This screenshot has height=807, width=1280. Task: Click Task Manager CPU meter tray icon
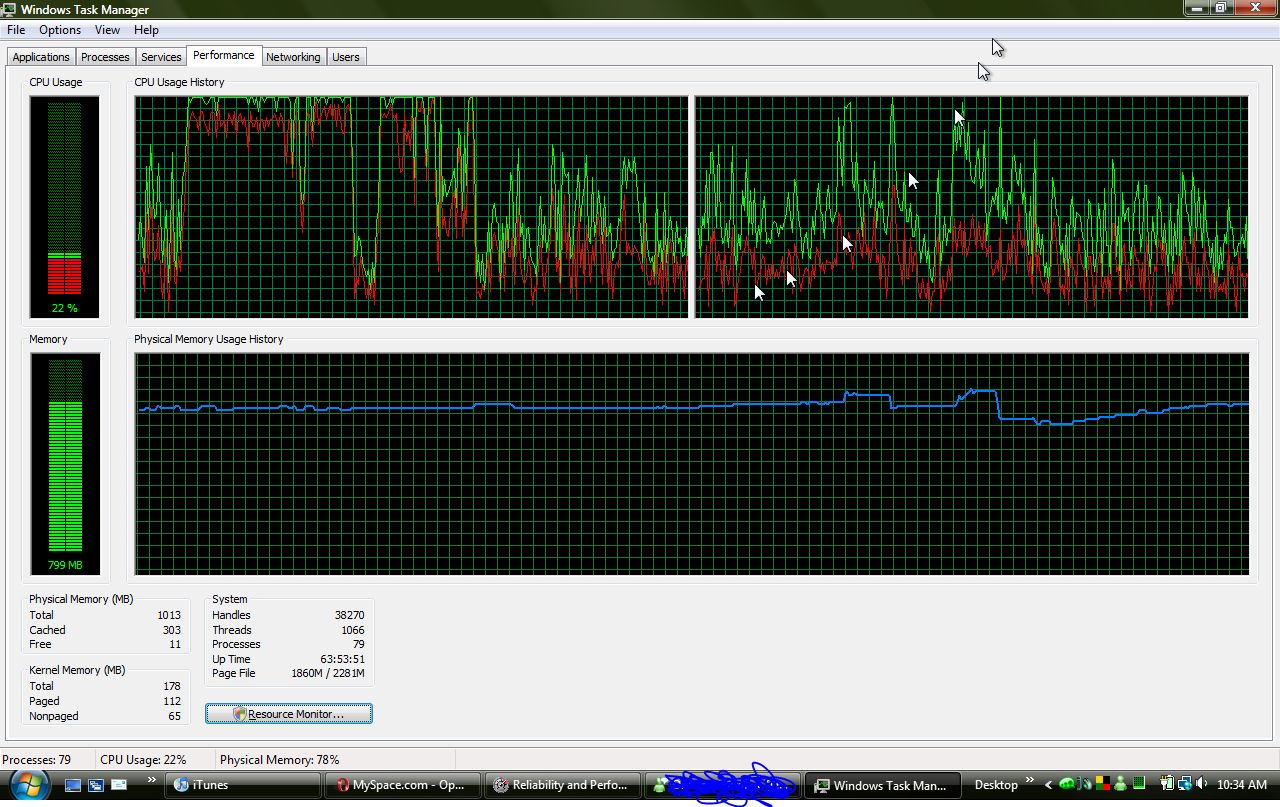point(1139,783)
